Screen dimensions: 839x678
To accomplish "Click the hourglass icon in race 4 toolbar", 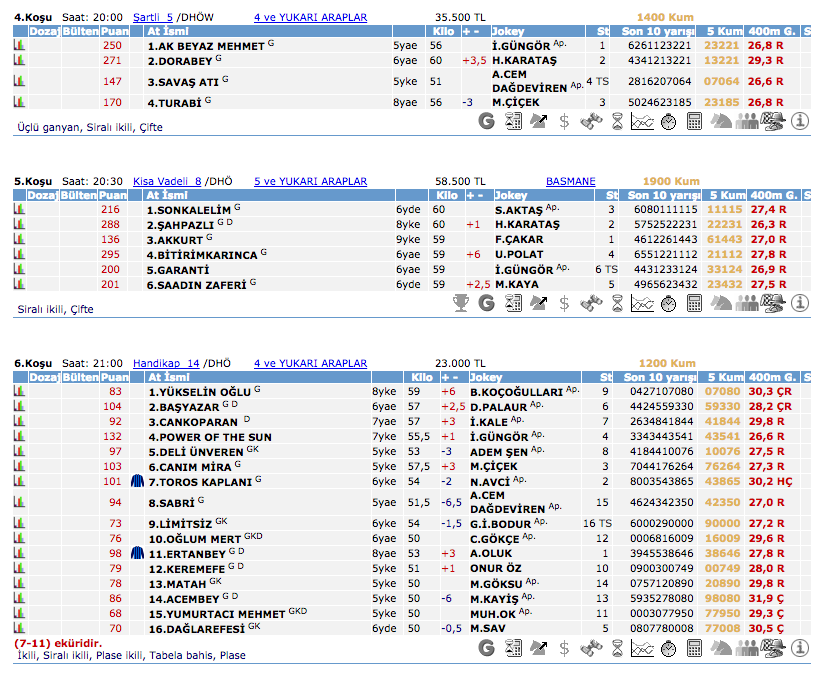I will coord(617,121).
